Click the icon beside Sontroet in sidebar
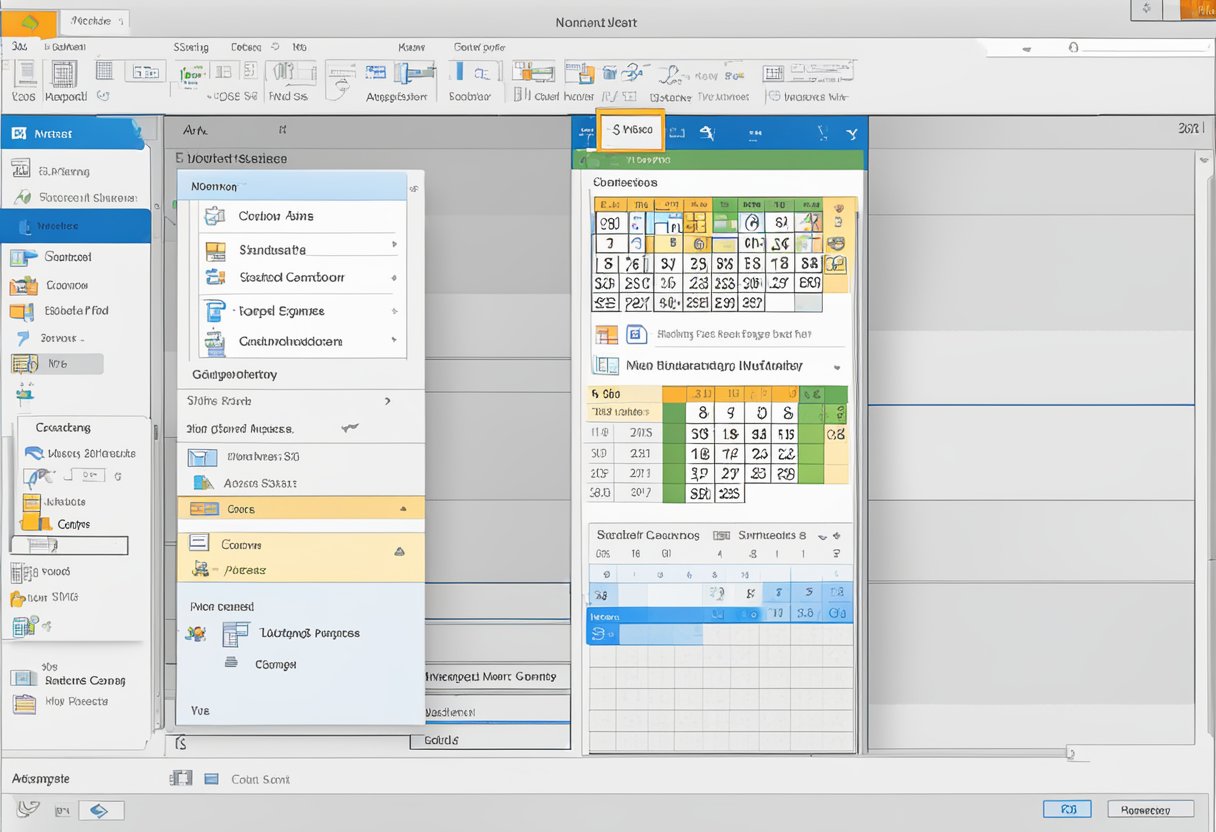1216x832 pixels. point(22,258)
